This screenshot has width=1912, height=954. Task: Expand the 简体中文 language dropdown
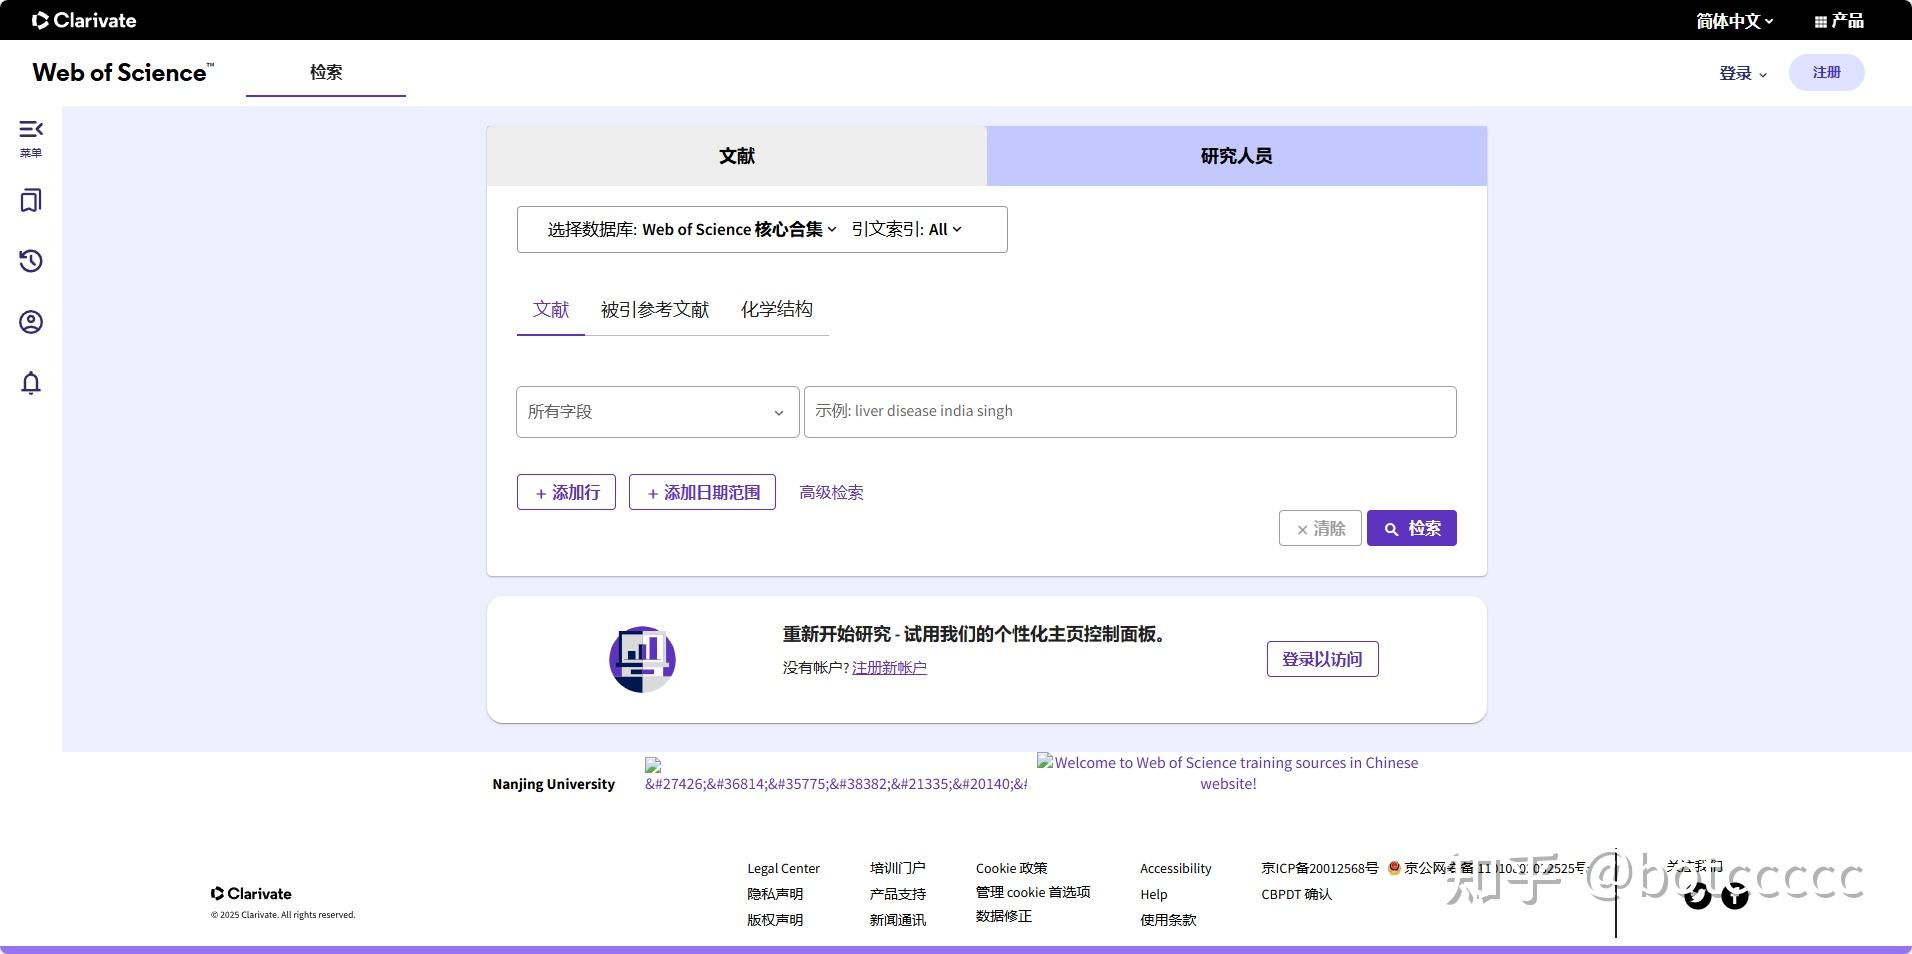tap(1734, 21)
